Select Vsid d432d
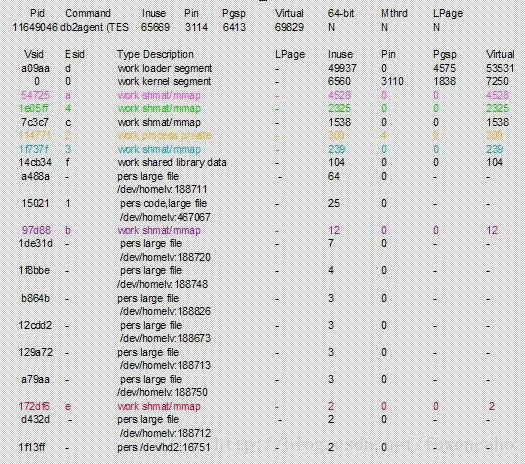The height and width of the screenshot is (464, 525). click(35, 419)
